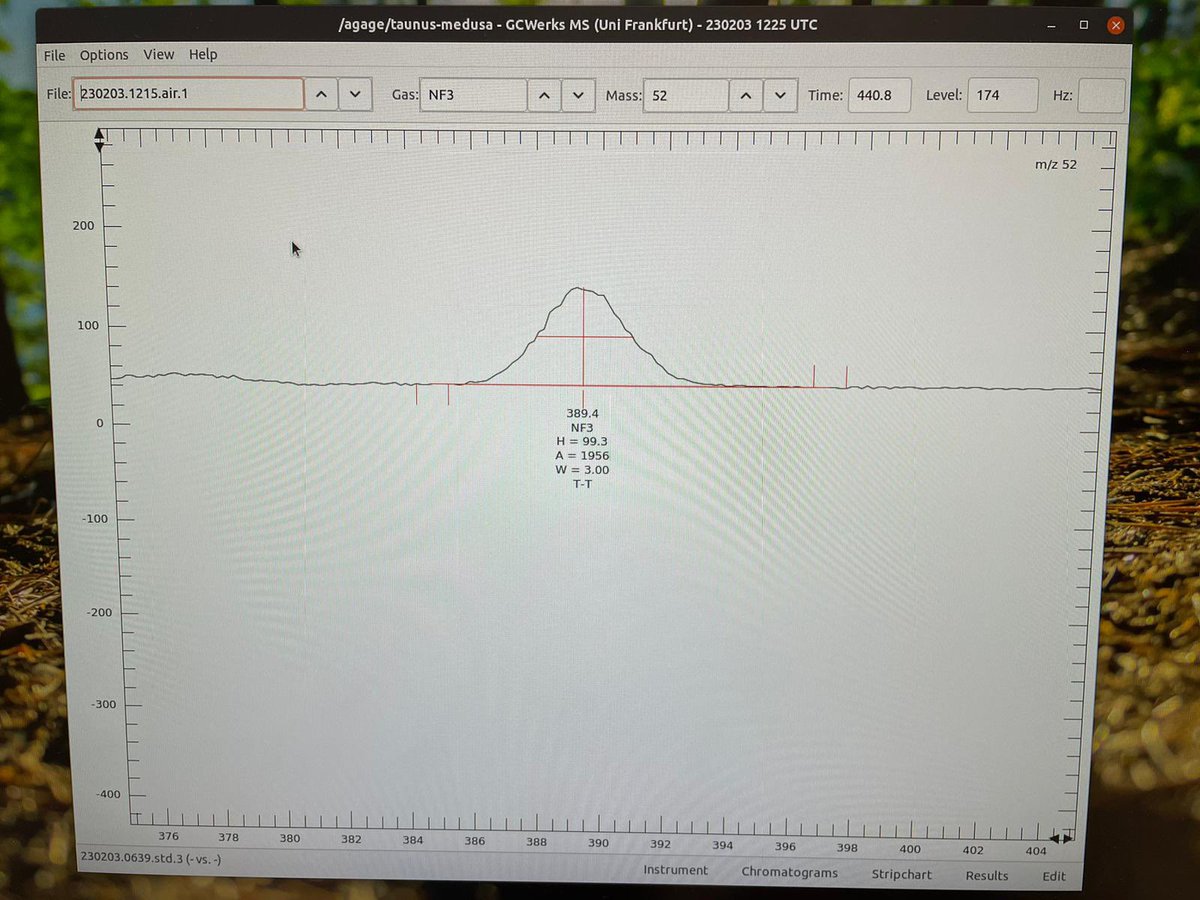
Task: Click the Gas field showing NF3
Action: coord(473,96)
